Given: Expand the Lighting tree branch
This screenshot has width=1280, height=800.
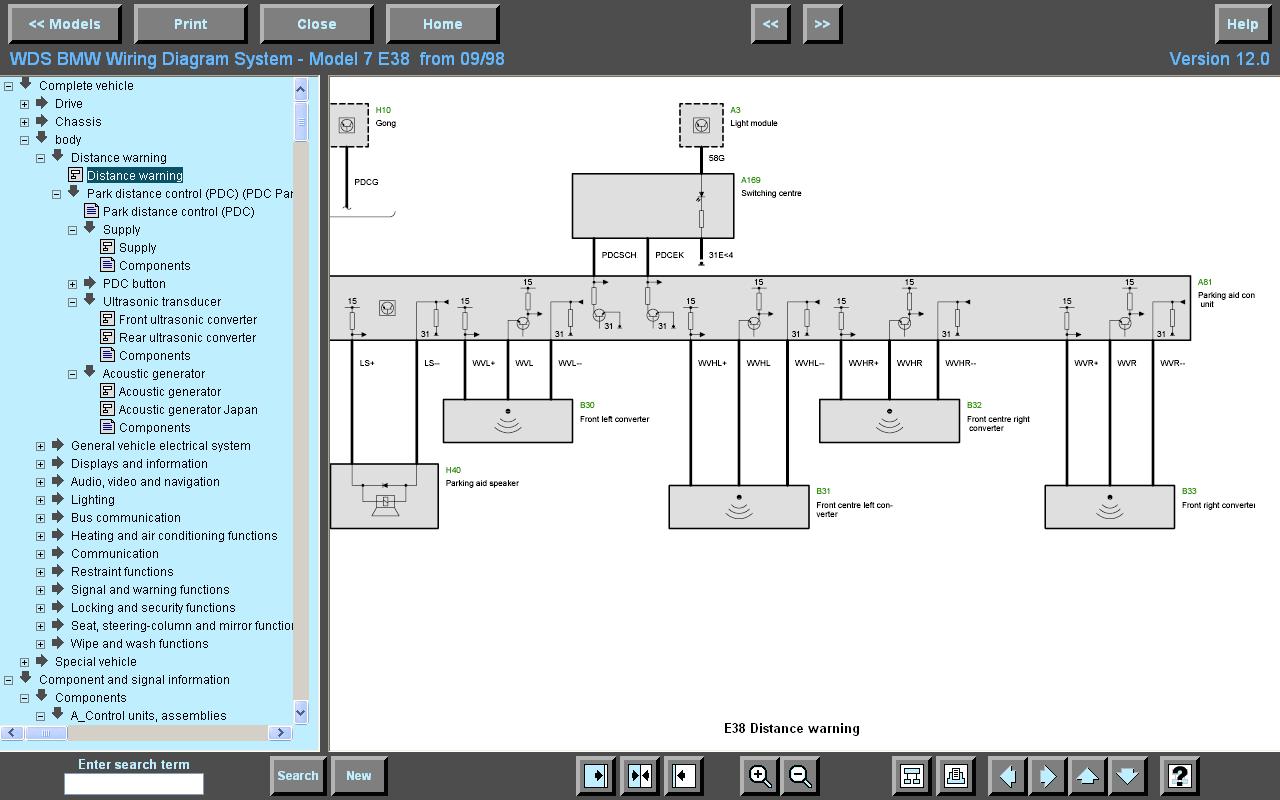Looking at the screenshot, I should [41, 500].
